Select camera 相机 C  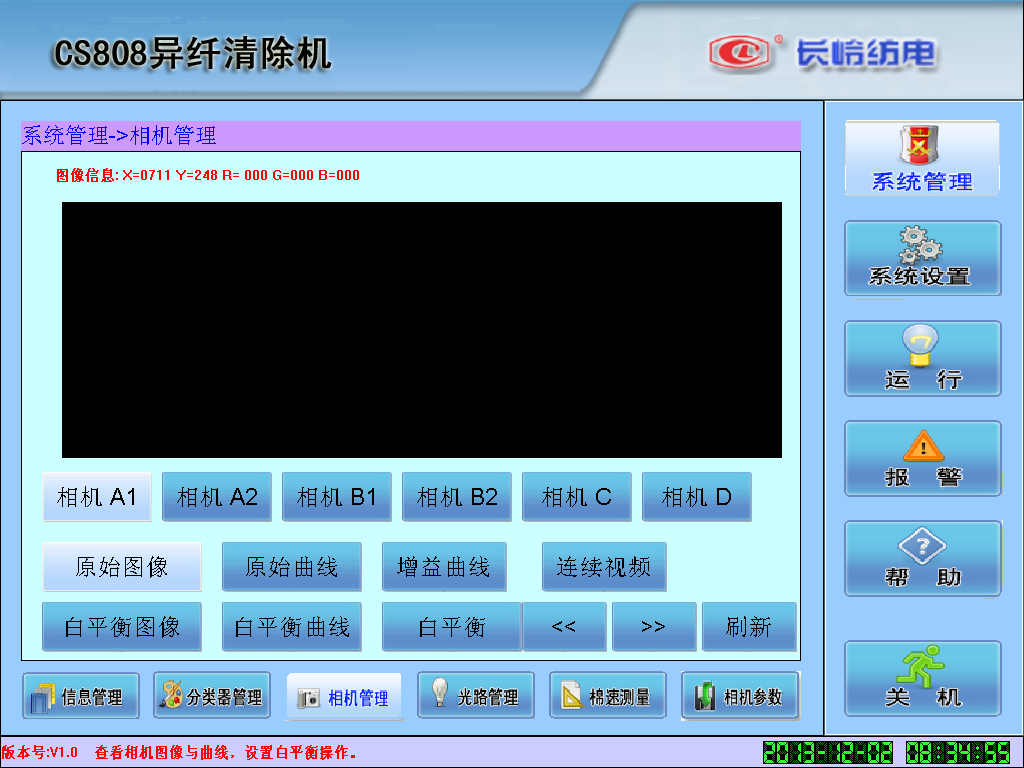coord(576,496)
